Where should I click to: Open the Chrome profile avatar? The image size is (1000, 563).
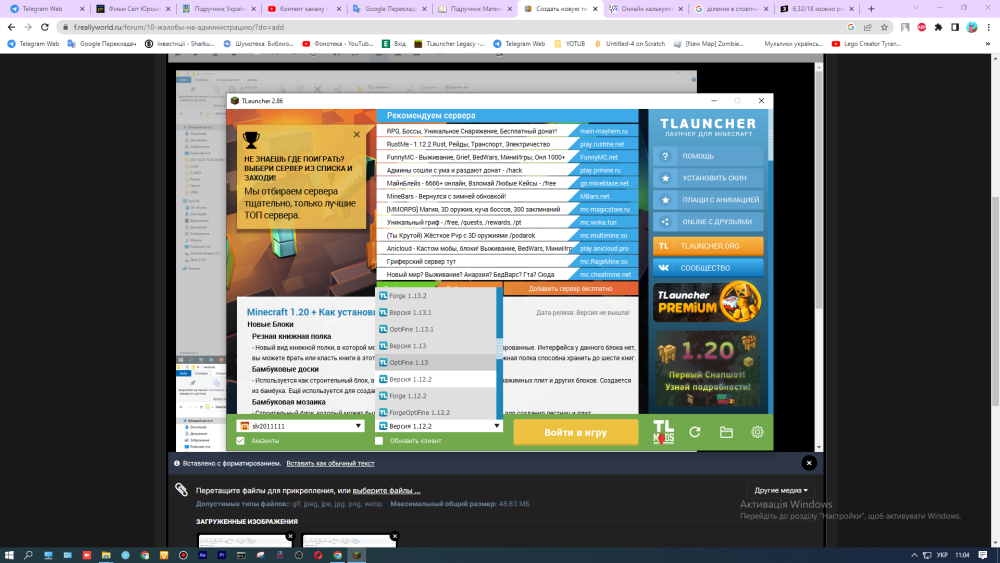(x=971, y=27)
